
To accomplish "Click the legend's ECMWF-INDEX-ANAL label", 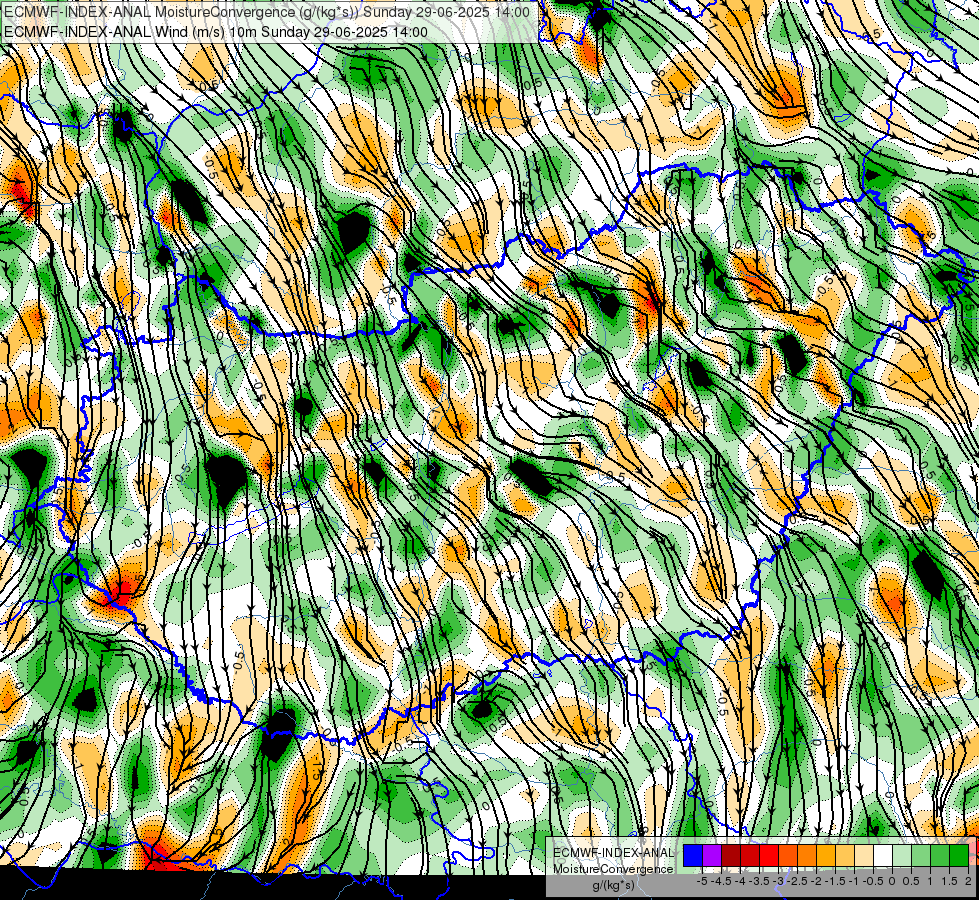I will point(614,853).
